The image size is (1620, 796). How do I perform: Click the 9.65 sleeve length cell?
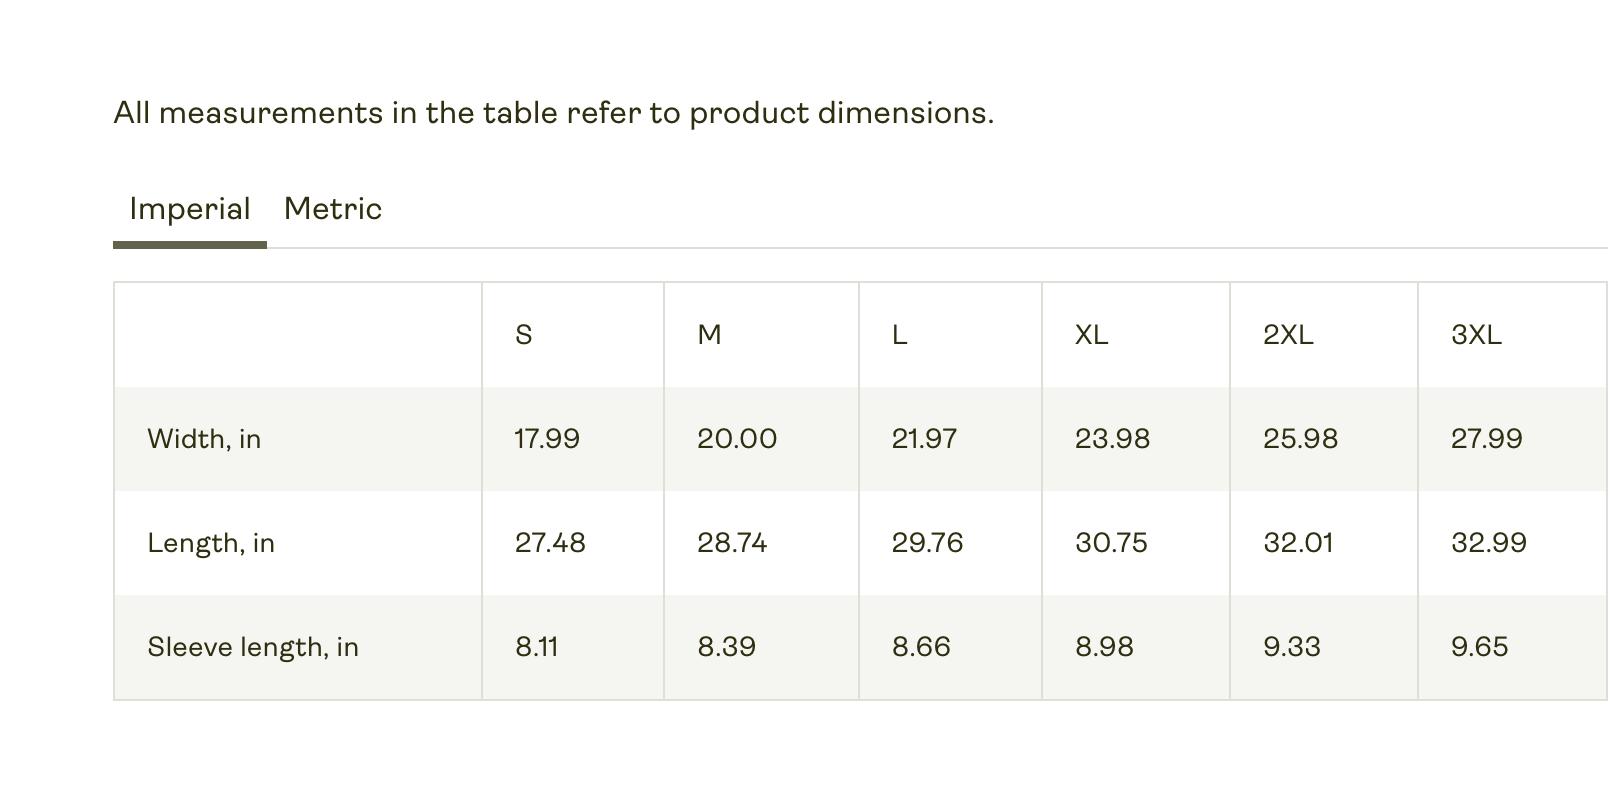1479,647
